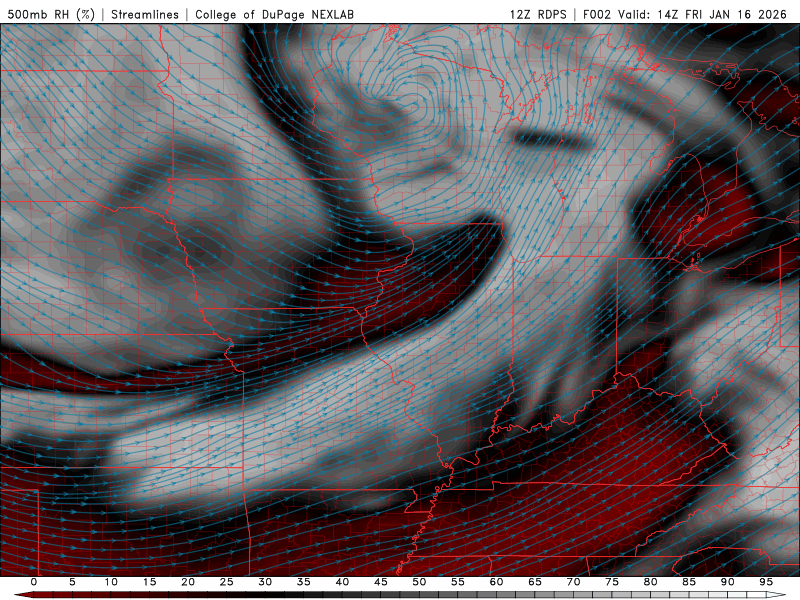The width and height of the screenshot is (800, 600).
Task: Click the "5" value on the color scale
Action: tap(72, 582)
